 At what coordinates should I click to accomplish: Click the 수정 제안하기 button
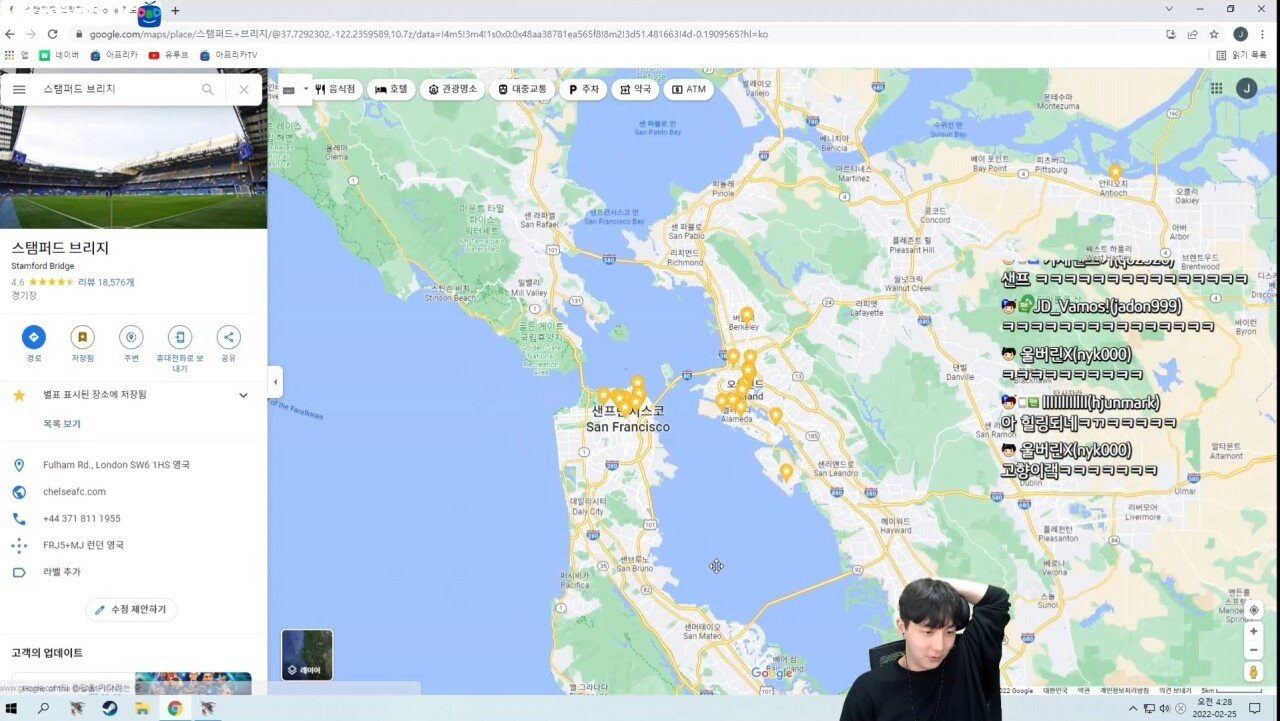[x=132, y=609]
